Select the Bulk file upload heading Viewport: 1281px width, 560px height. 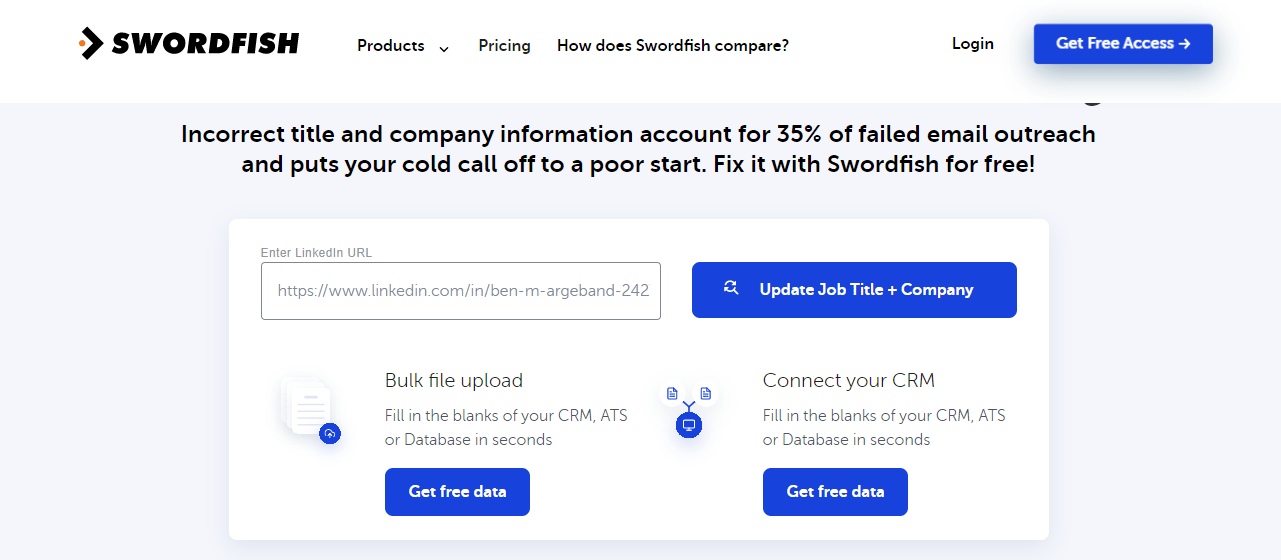pos(454,381)
